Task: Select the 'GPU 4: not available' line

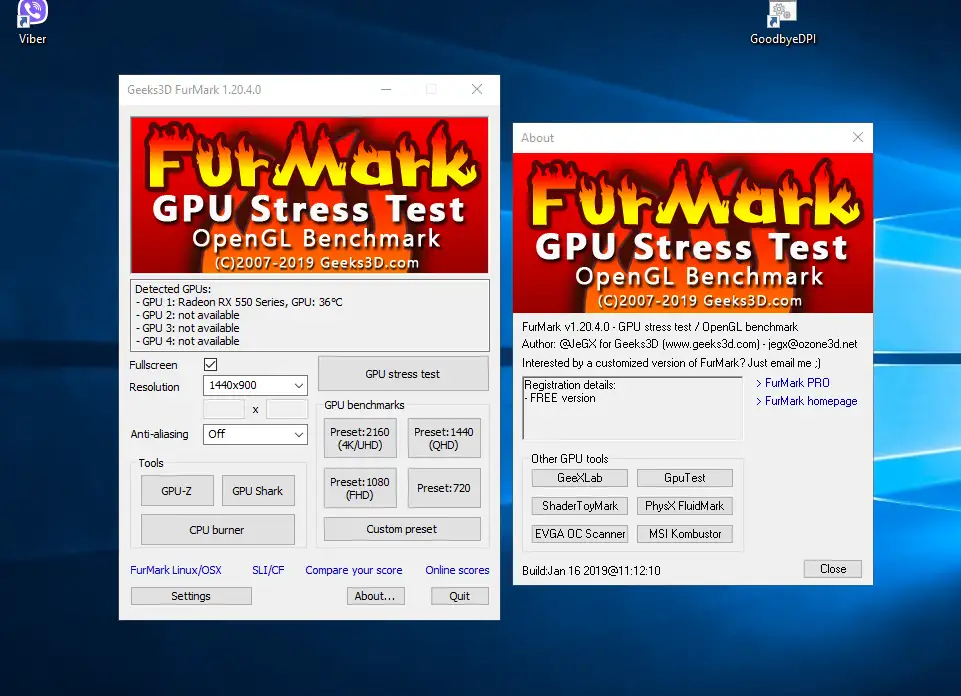Action: point(188,341)
